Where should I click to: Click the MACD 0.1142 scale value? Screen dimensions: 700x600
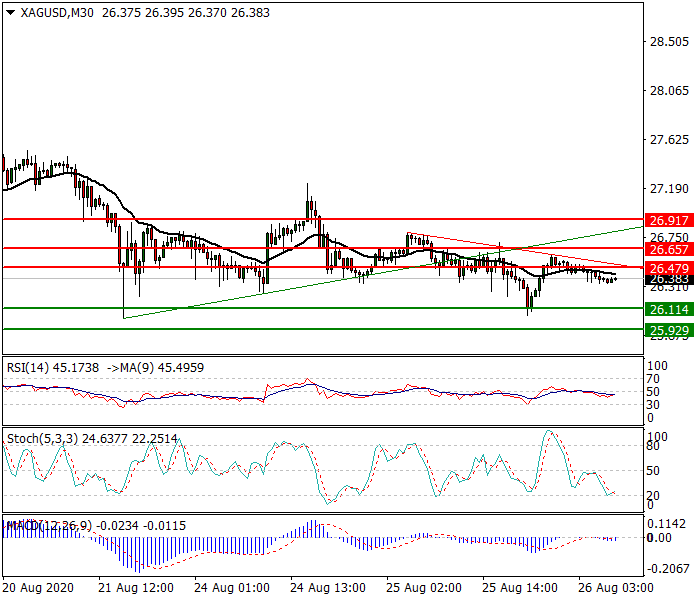point(666,524)
